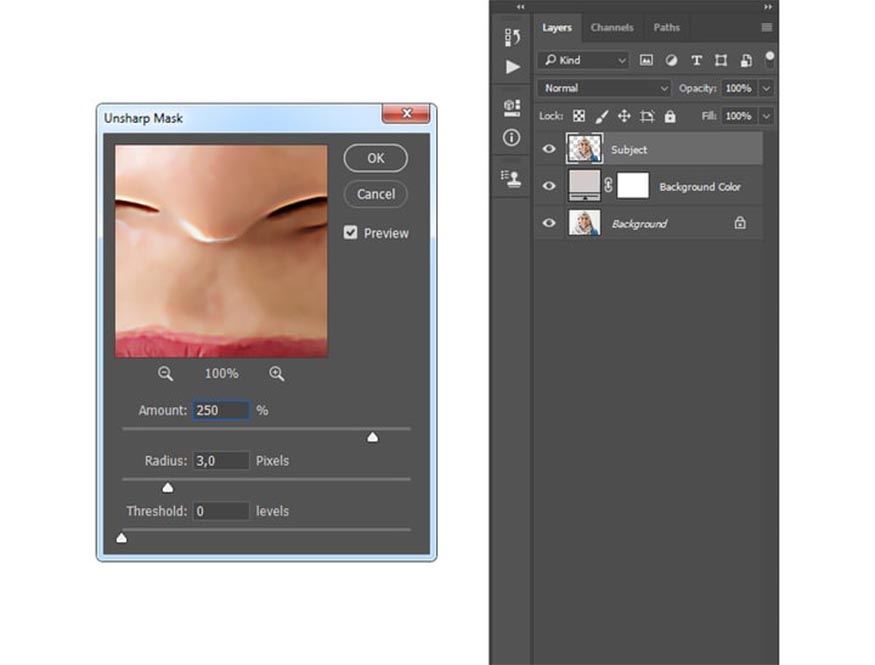Select the Layers tab
This screenshot has width=875, height=665.
point(557,27)
